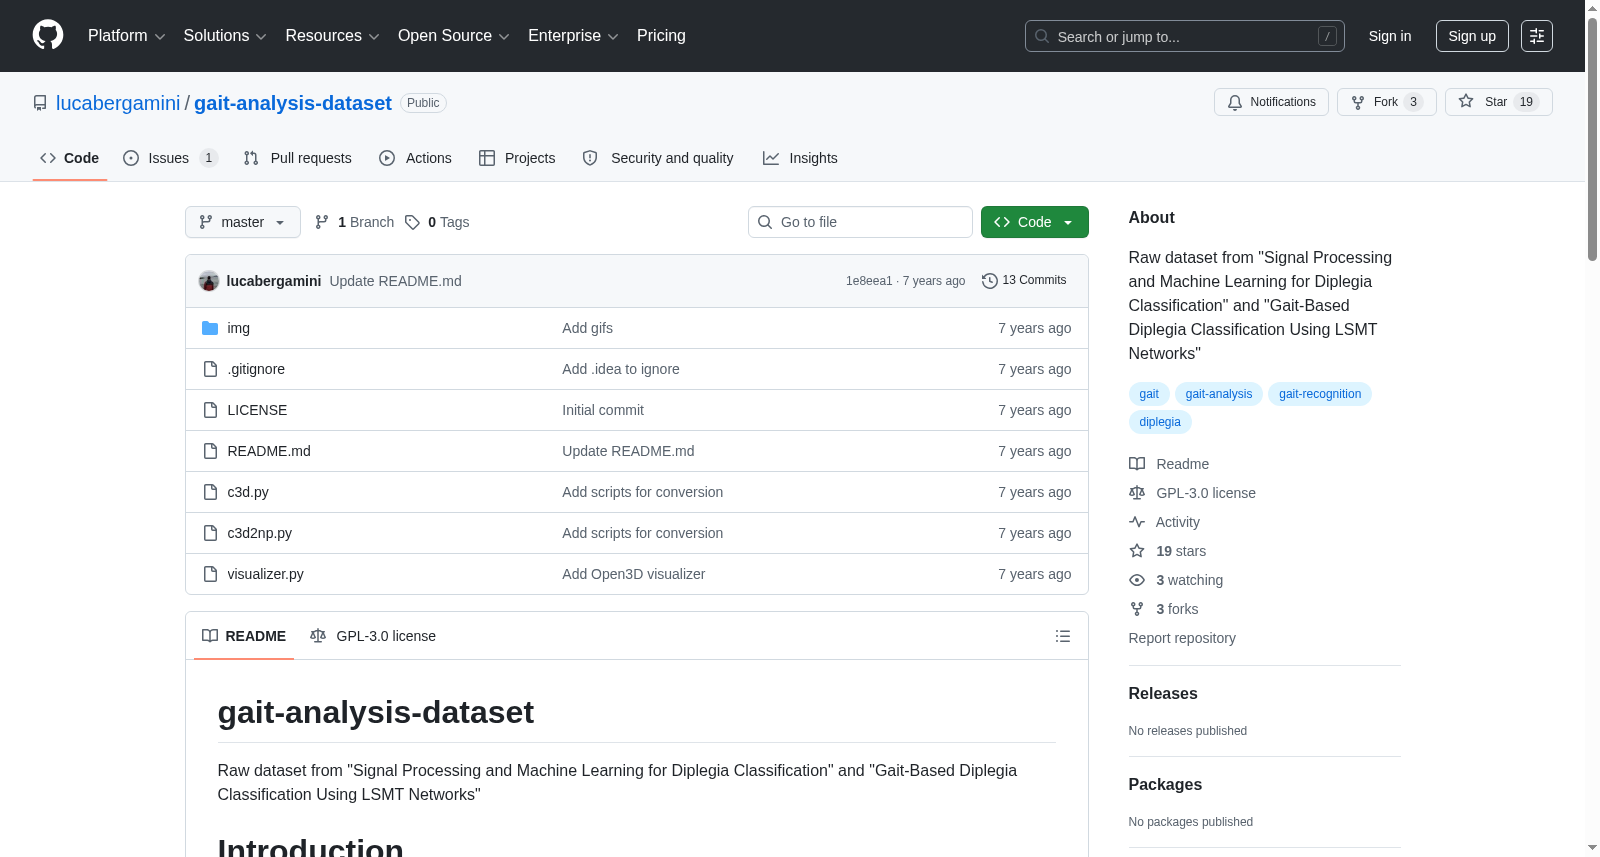Click the fork icon beside 3 forks
This screenshot has width=1600, height=857.
[1137, 609]
